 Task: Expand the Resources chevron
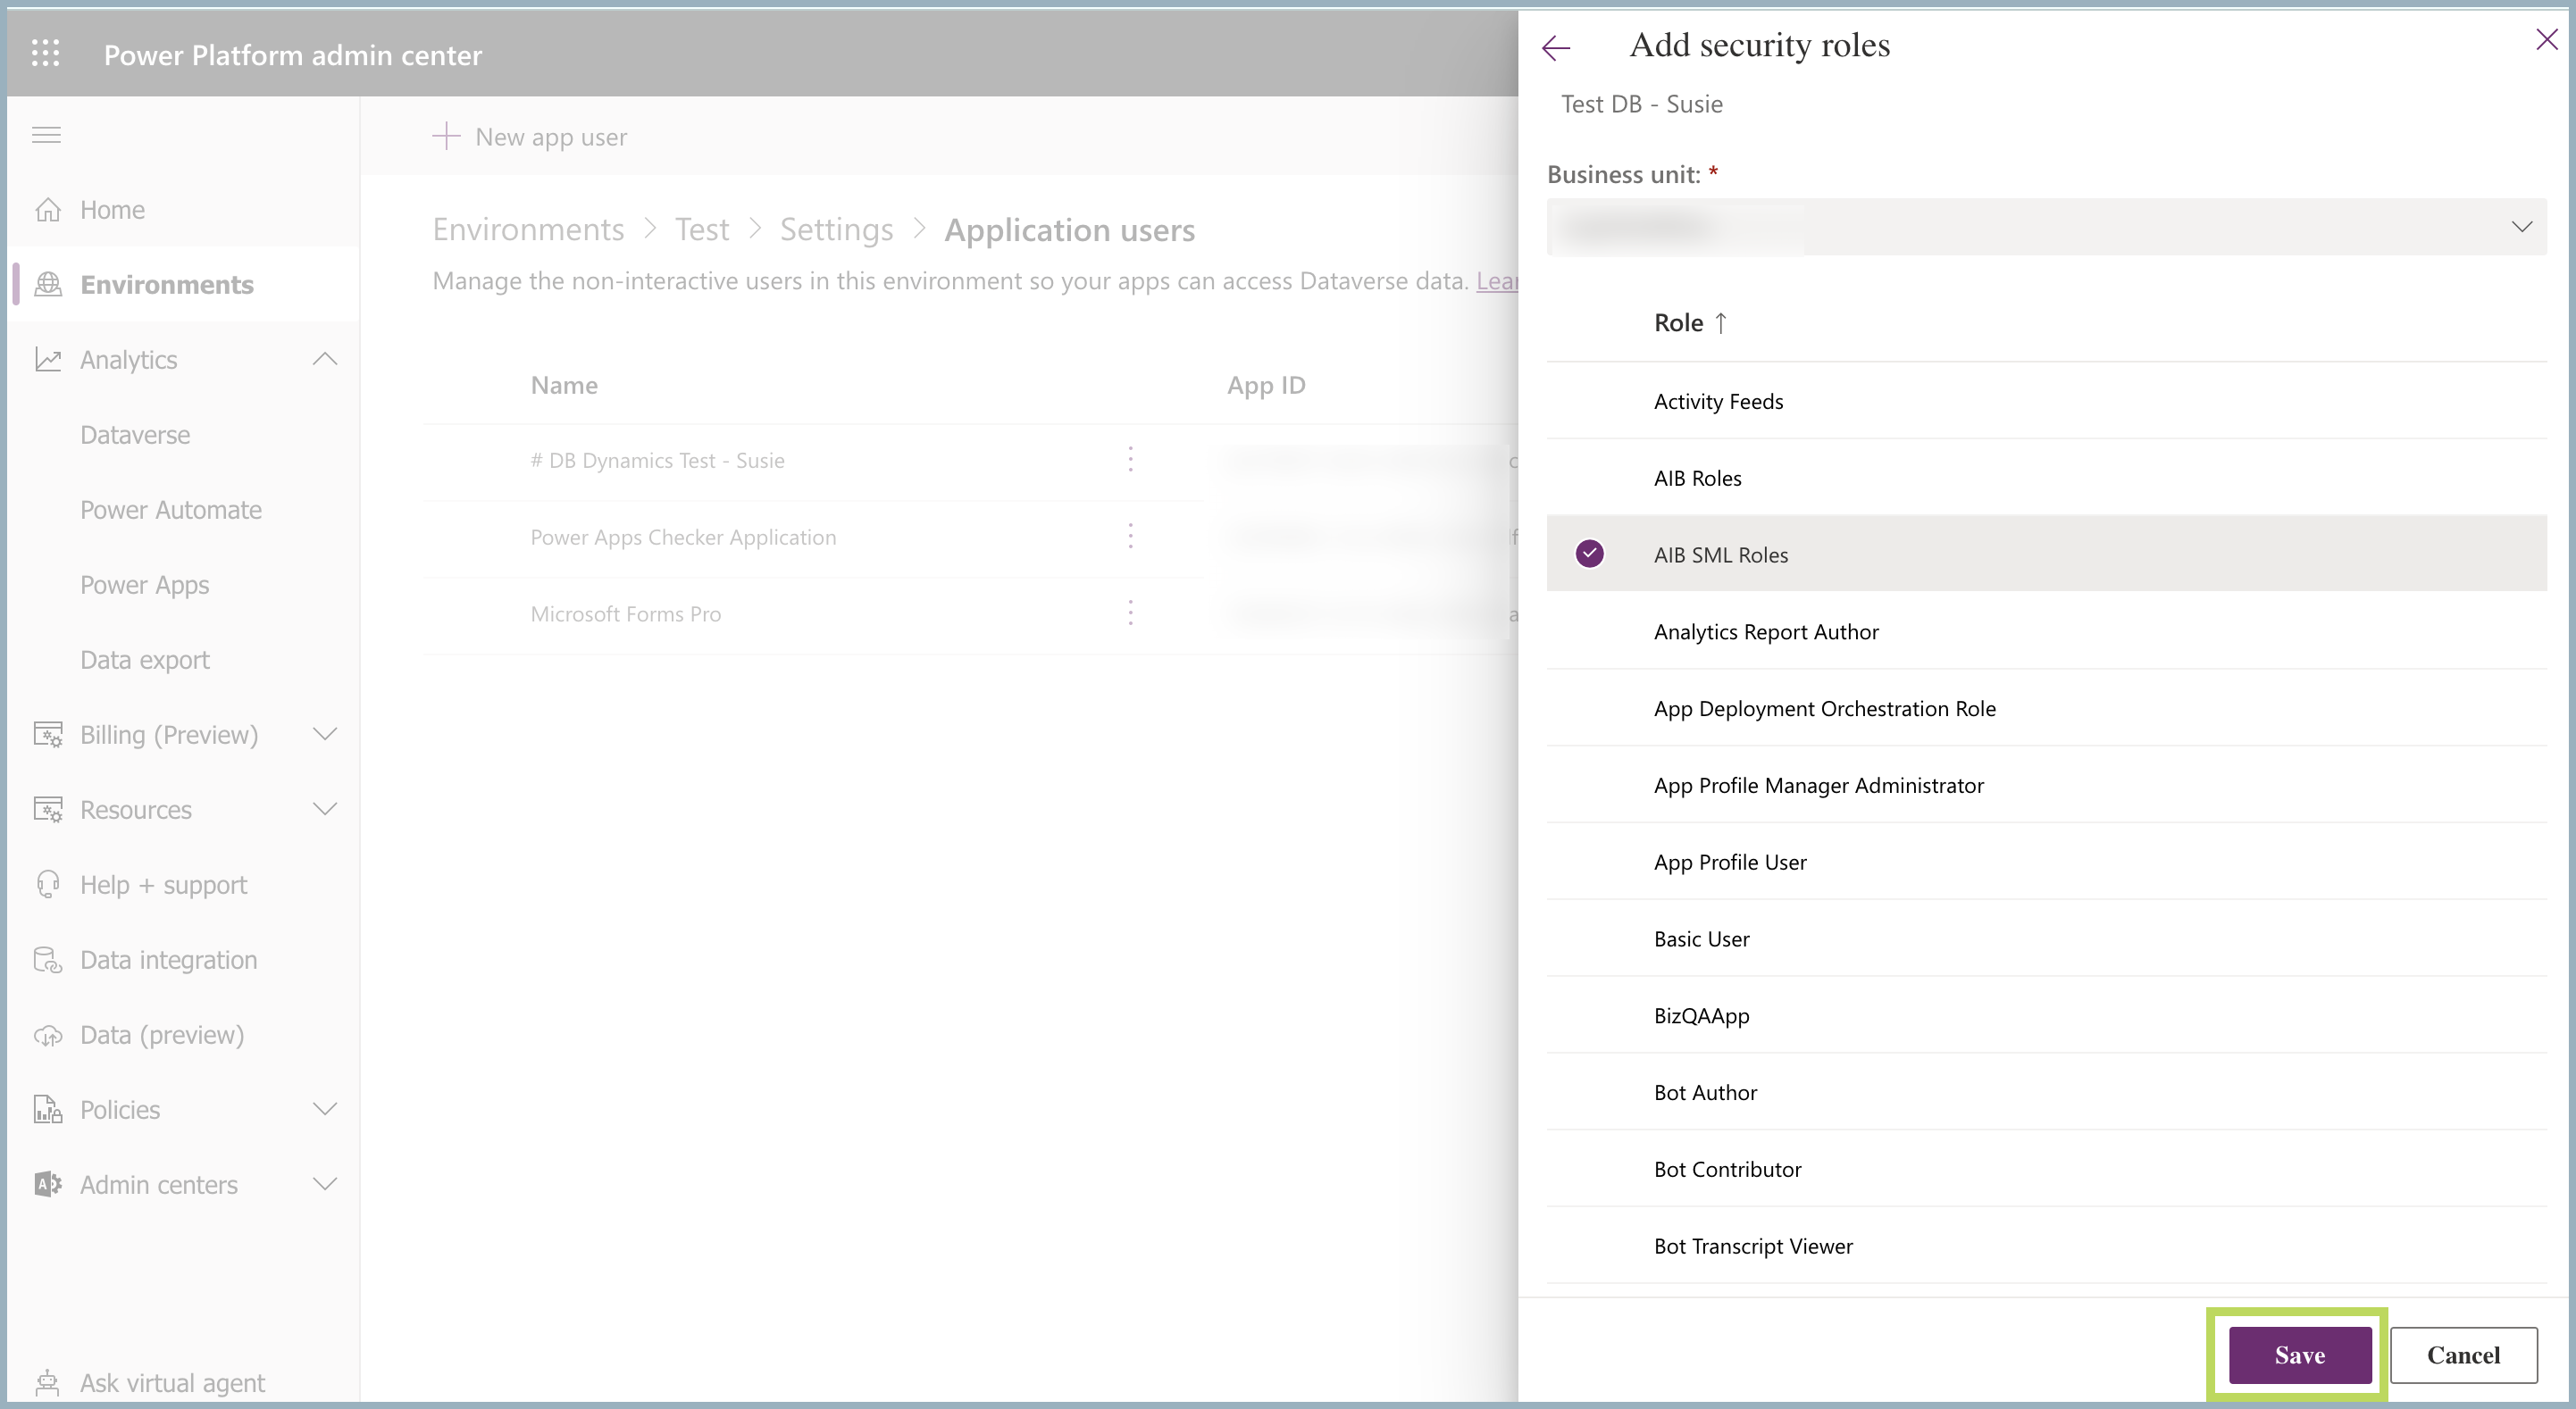[325, 809]
